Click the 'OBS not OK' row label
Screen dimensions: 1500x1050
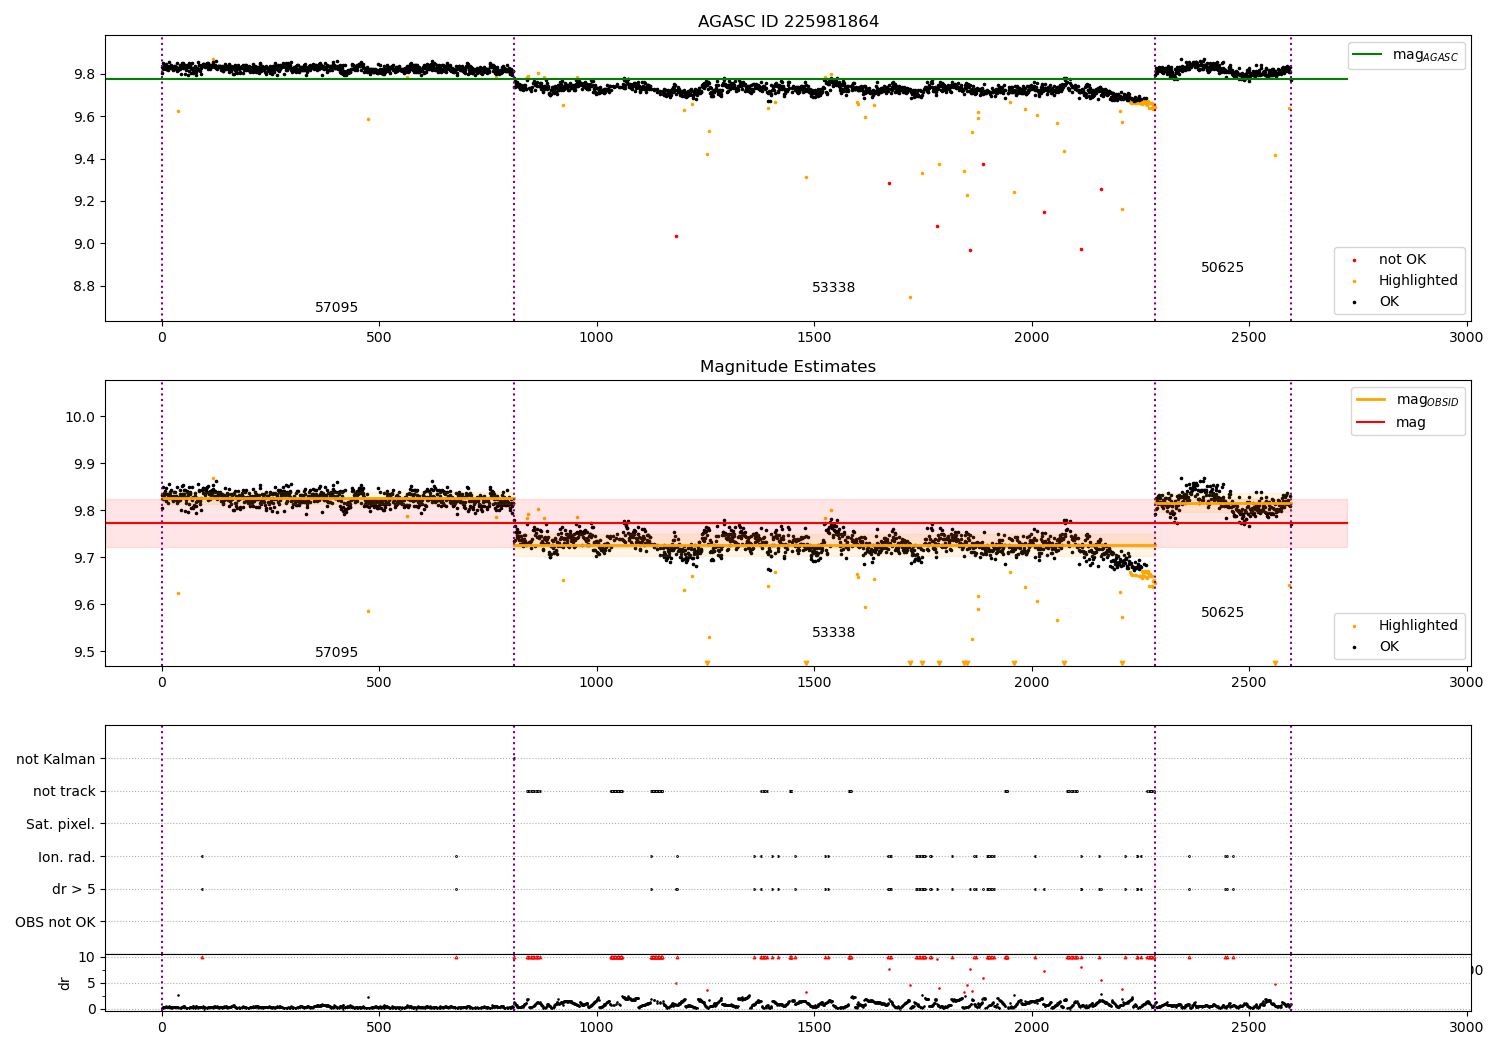coord(56,922)
